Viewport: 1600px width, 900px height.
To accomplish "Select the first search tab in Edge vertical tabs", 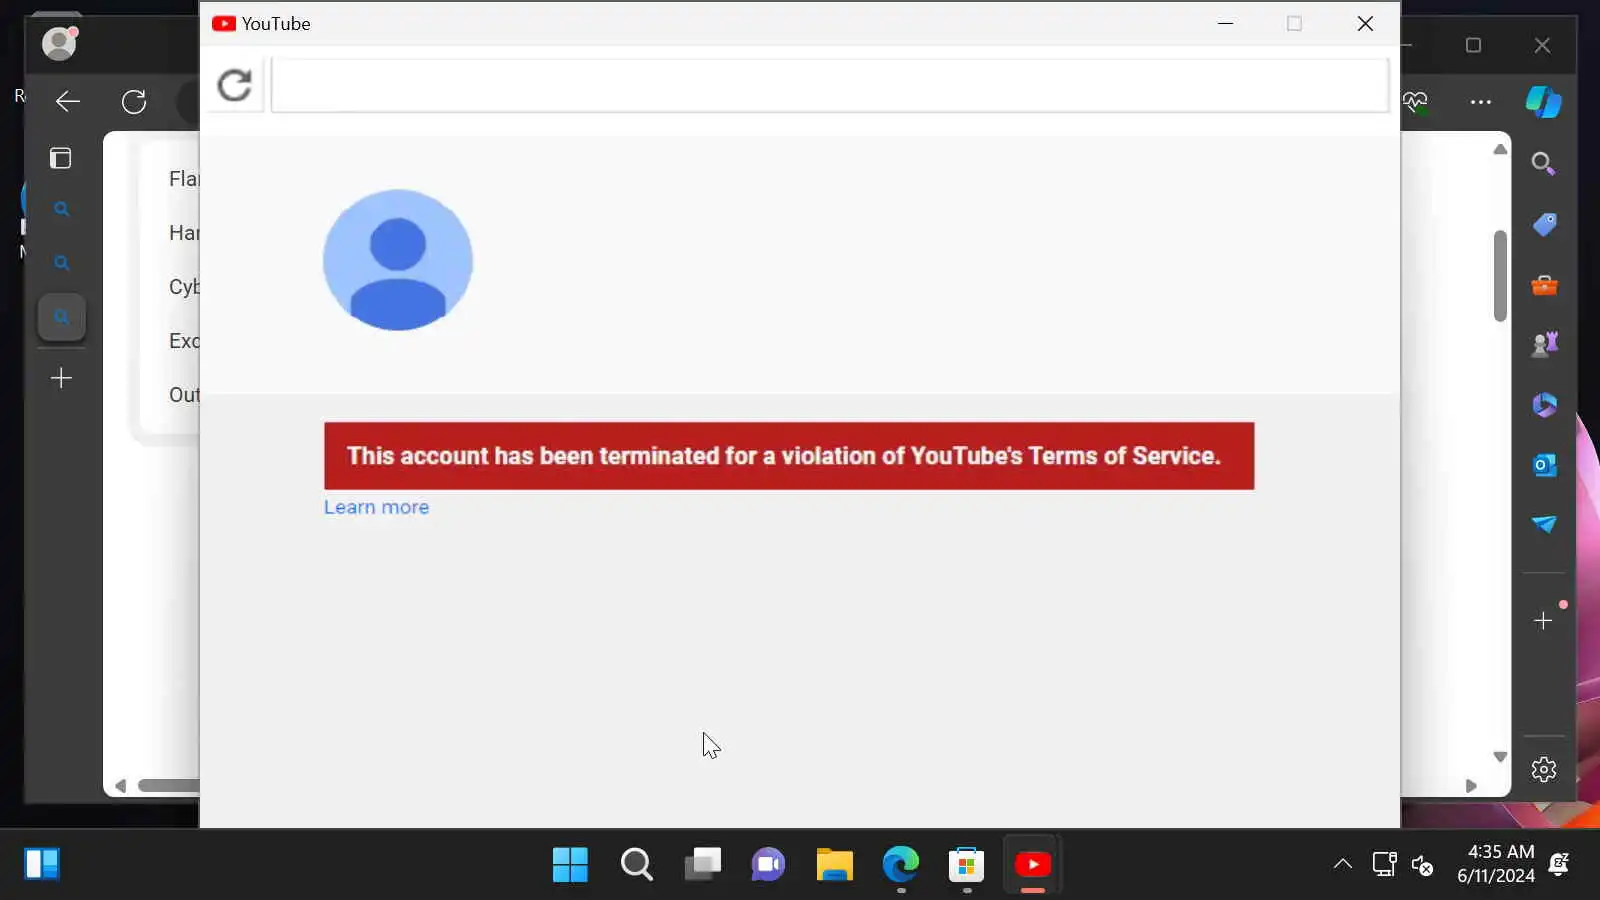I will (61, 209).
